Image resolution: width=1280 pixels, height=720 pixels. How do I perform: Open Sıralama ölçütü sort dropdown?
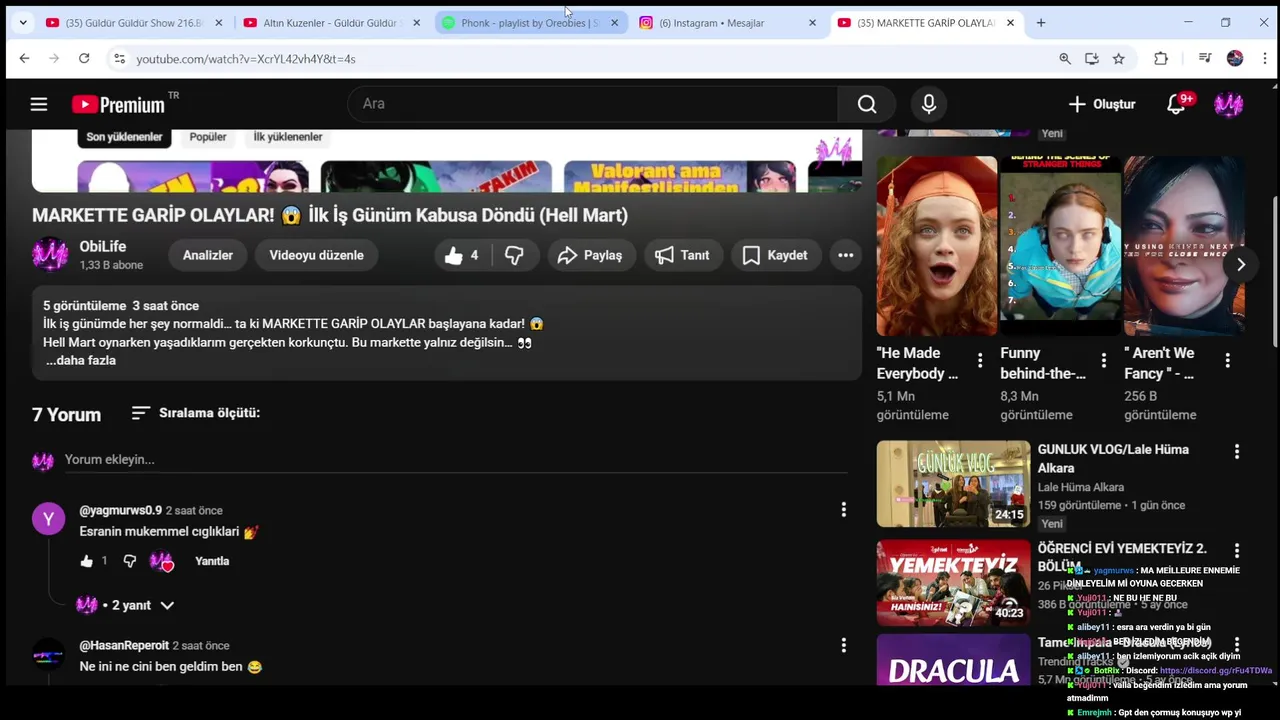click(x=196, y=413)
